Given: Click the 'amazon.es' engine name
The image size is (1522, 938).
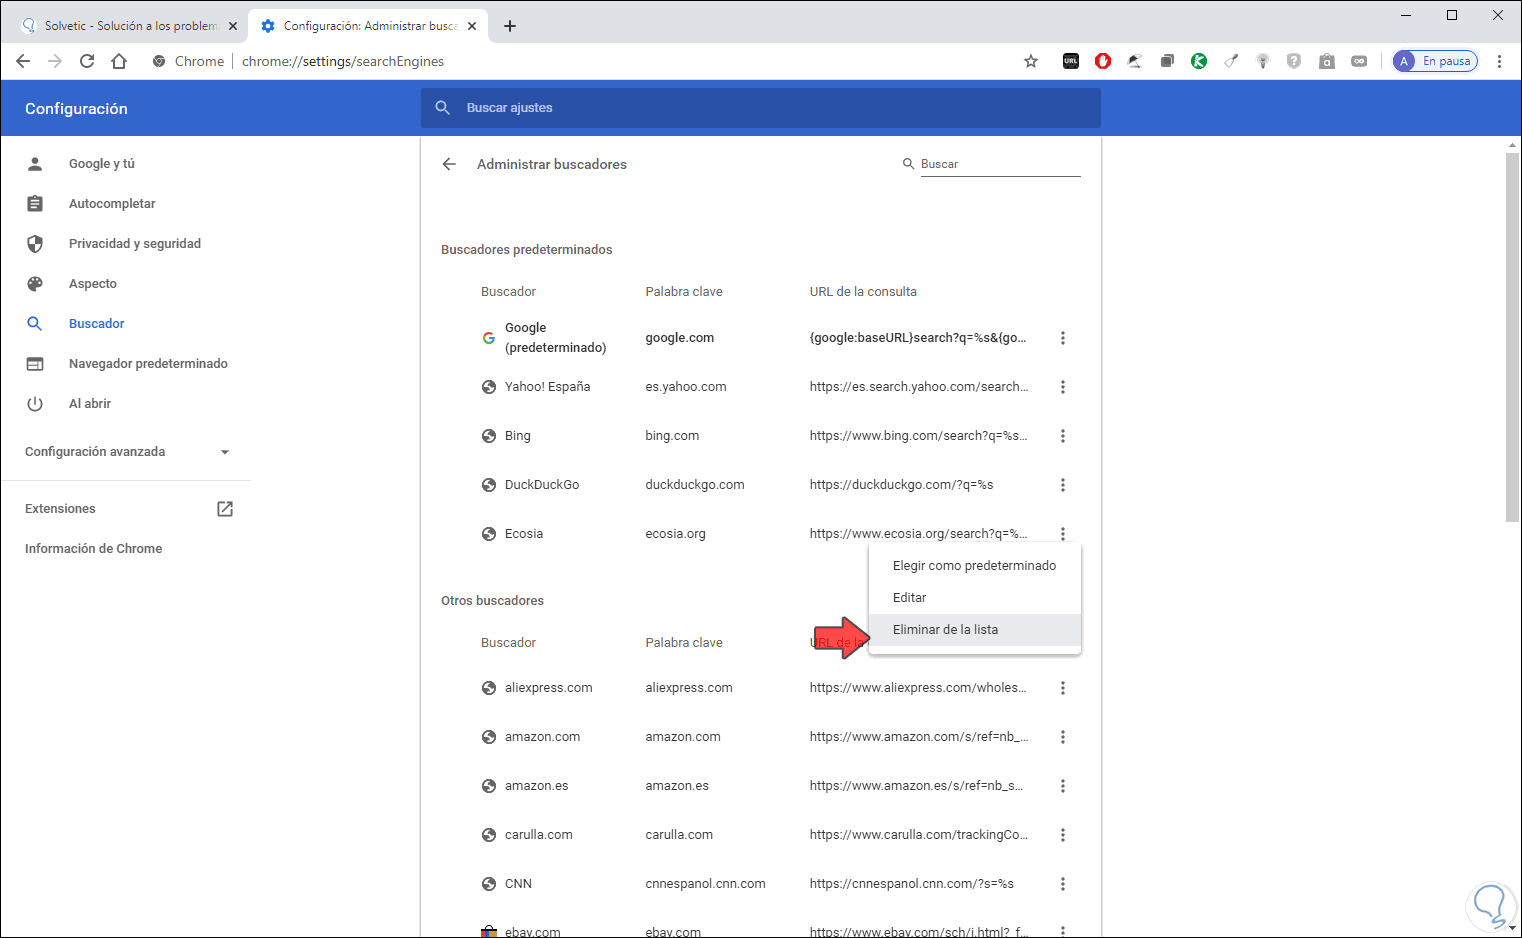Looking at the screenshot, I should 537,786.
